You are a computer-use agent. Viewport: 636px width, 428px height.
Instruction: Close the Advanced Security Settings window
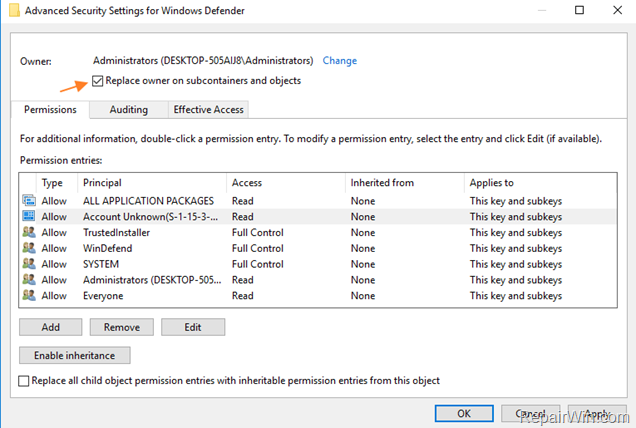pos(617,10)
